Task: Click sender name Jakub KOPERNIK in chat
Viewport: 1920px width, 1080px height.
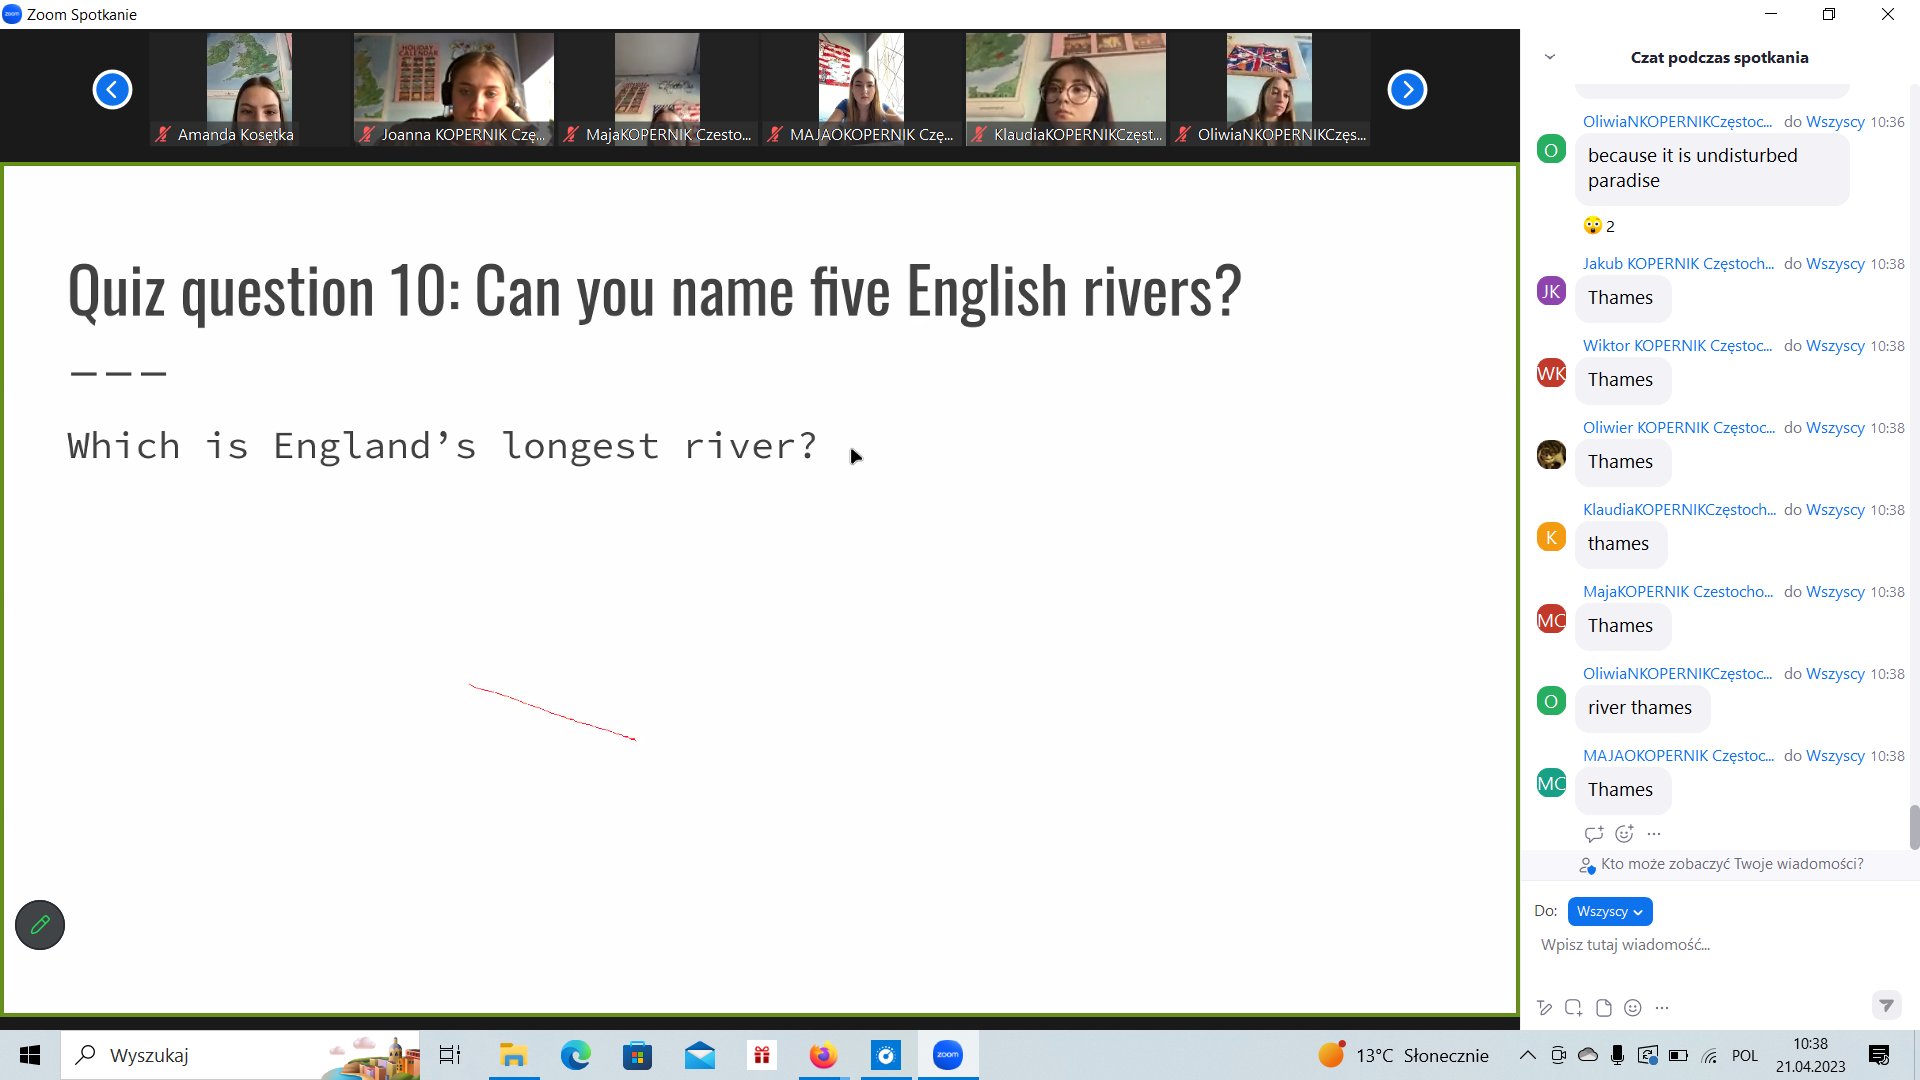Action: click(x=1678, y=264)
